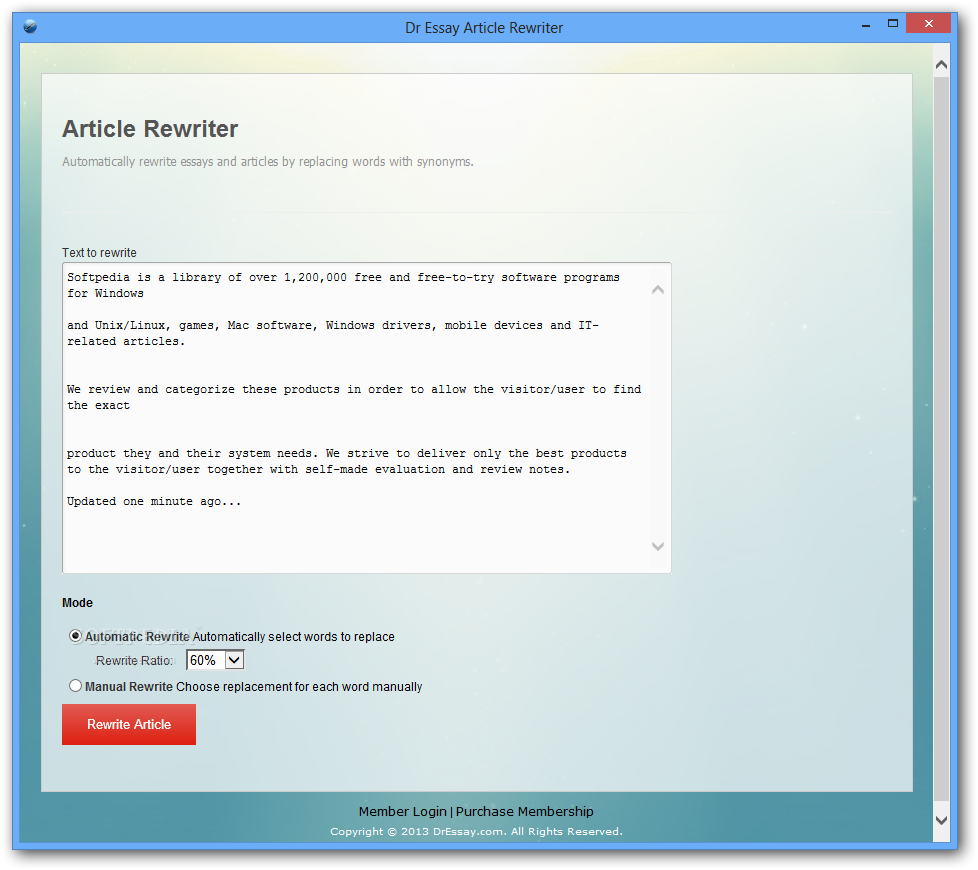Click the copyright 2013 DrEssay.com text
This screenshot has width=978, height=870.
point(476,831)
